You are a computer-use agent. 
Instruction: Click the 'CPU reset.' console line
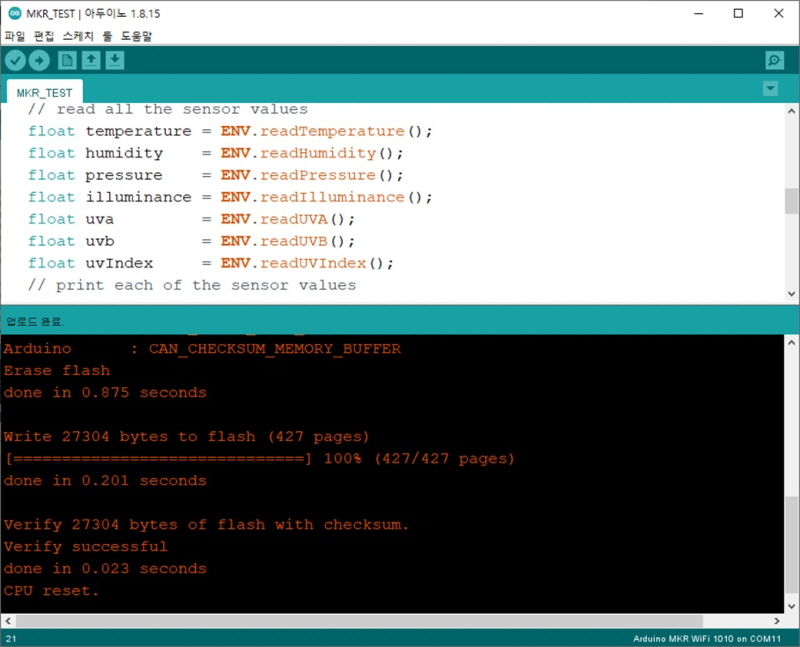[51, 590]
